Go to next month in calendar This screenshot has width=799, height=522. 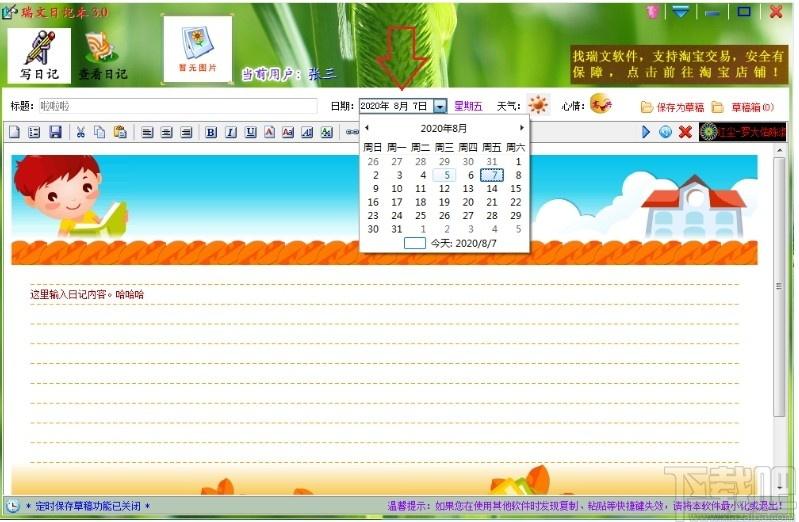[521, 128]
